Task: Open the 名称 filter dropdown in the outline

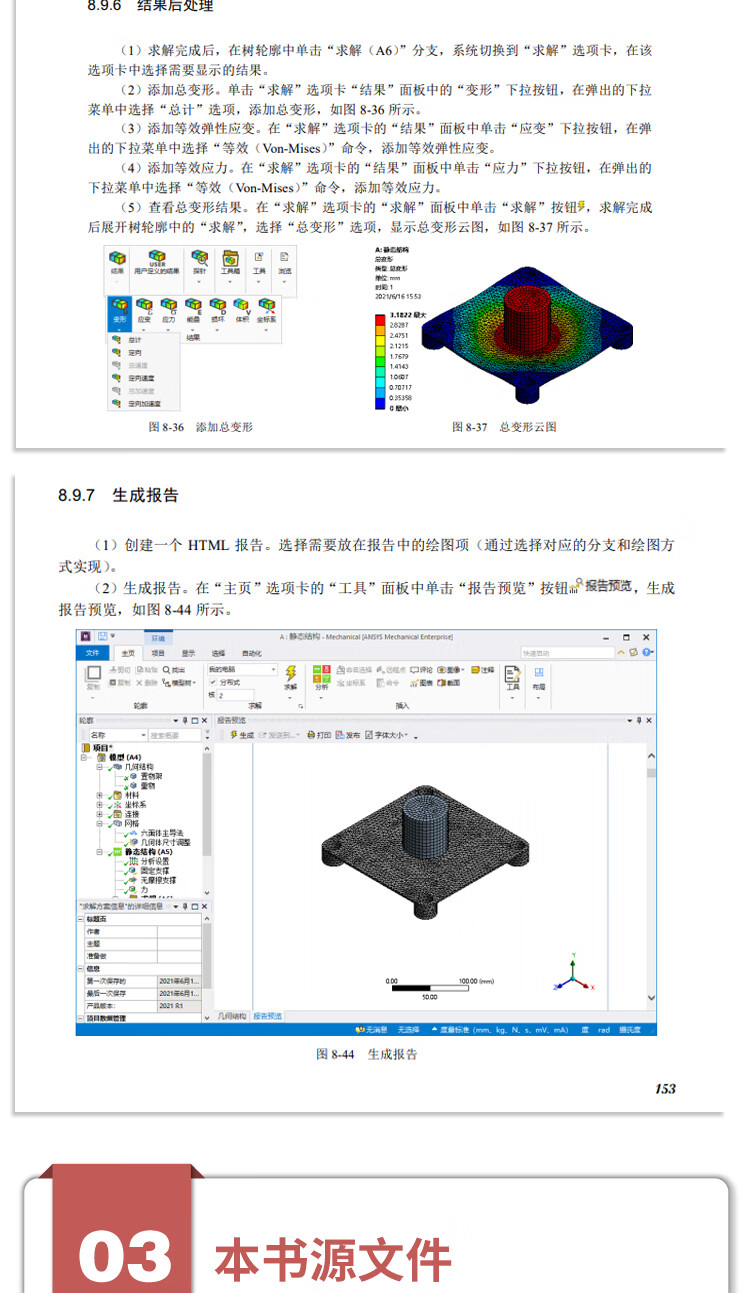Action: coord(118,735)
